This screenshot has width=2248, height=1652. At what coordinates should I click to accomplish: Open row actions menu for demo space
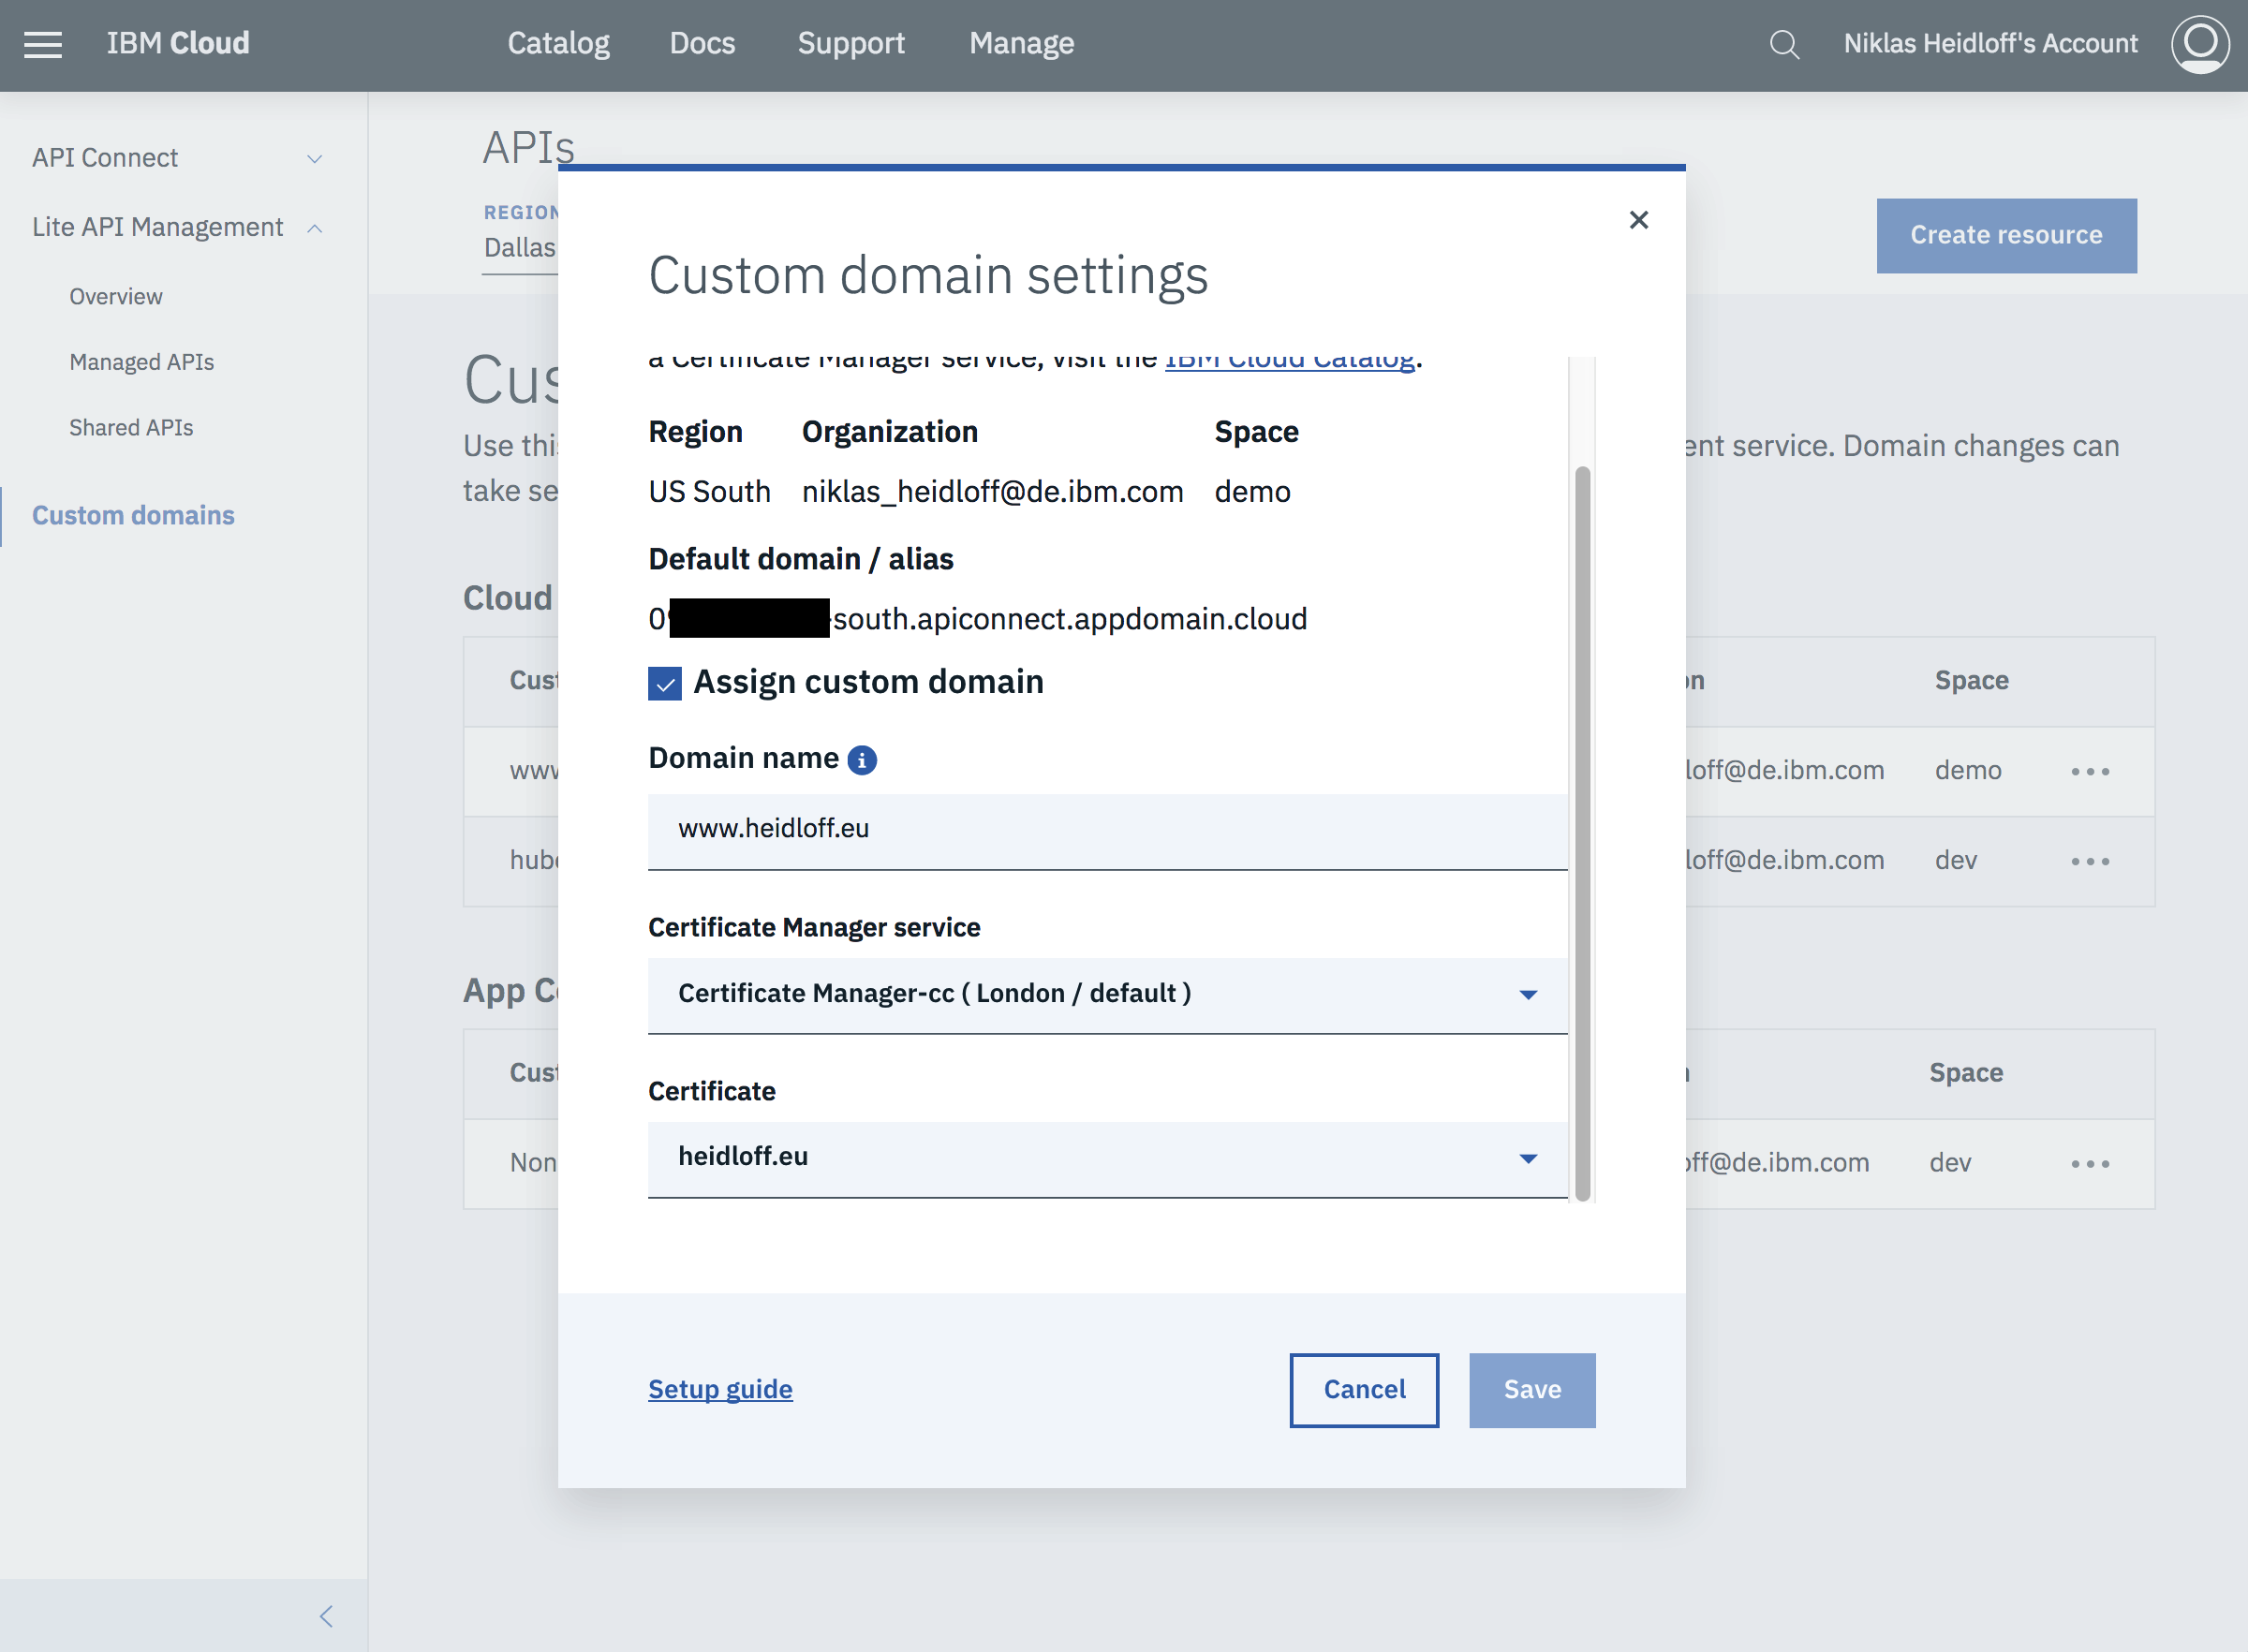(2090, 771)
